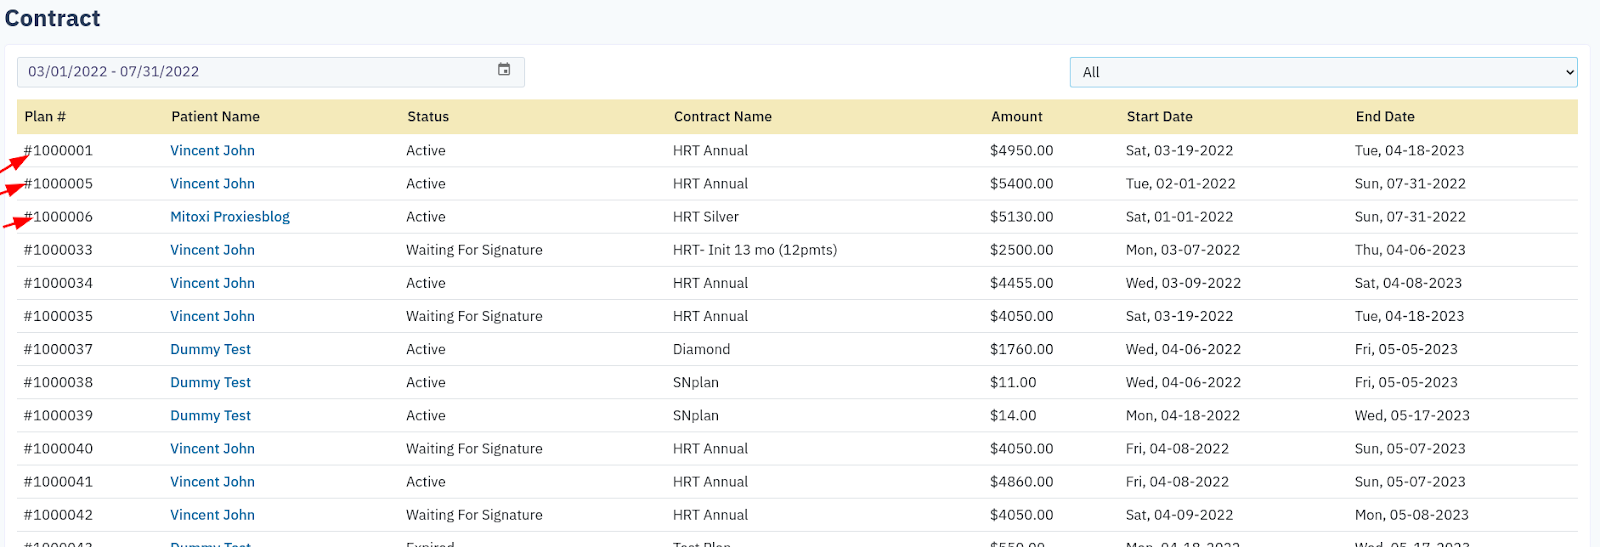Sort by the Start Date column header
The image size is (1600, 547).
1159,117
